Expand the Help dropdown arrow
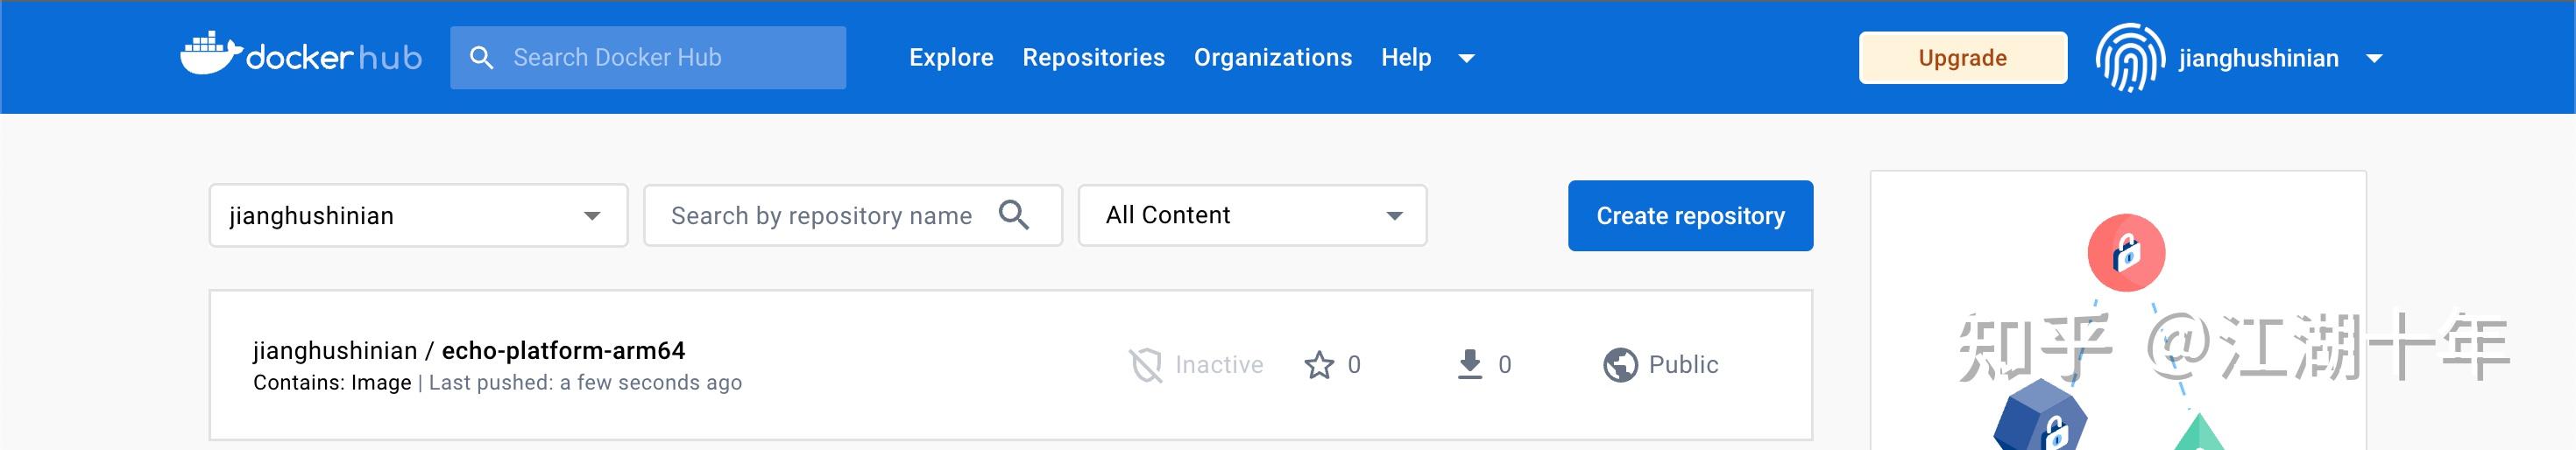Screen dimensions: 2576x450 click(x=1466, y=58)
